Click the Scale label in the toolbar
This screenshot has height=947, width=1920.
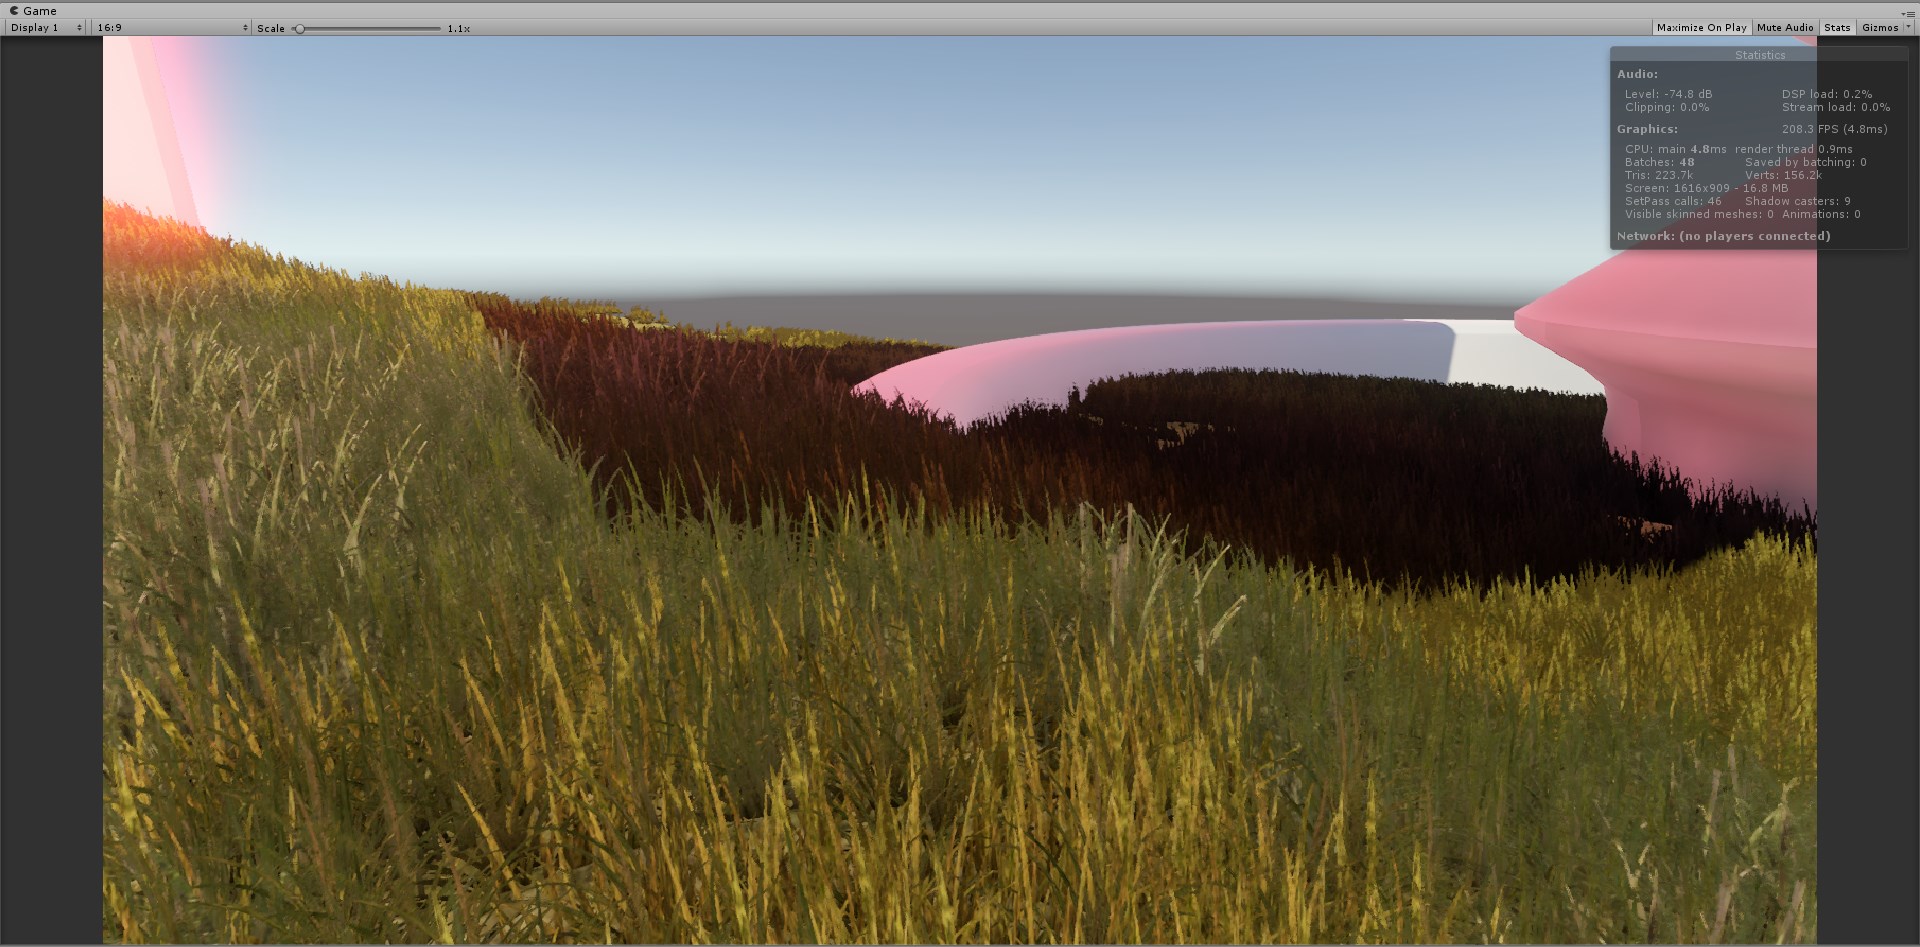270,29
